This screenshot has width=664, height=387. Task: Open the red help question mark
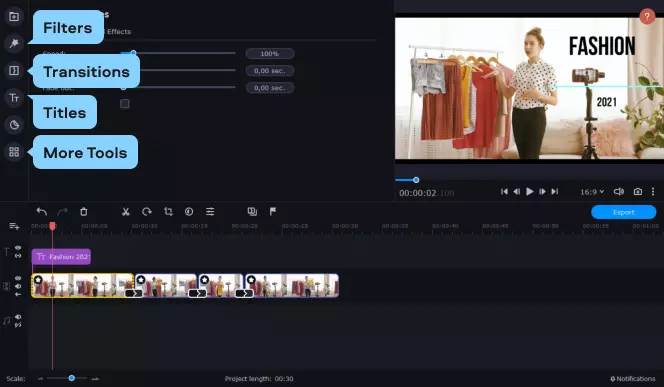click(x=647, y=17)
